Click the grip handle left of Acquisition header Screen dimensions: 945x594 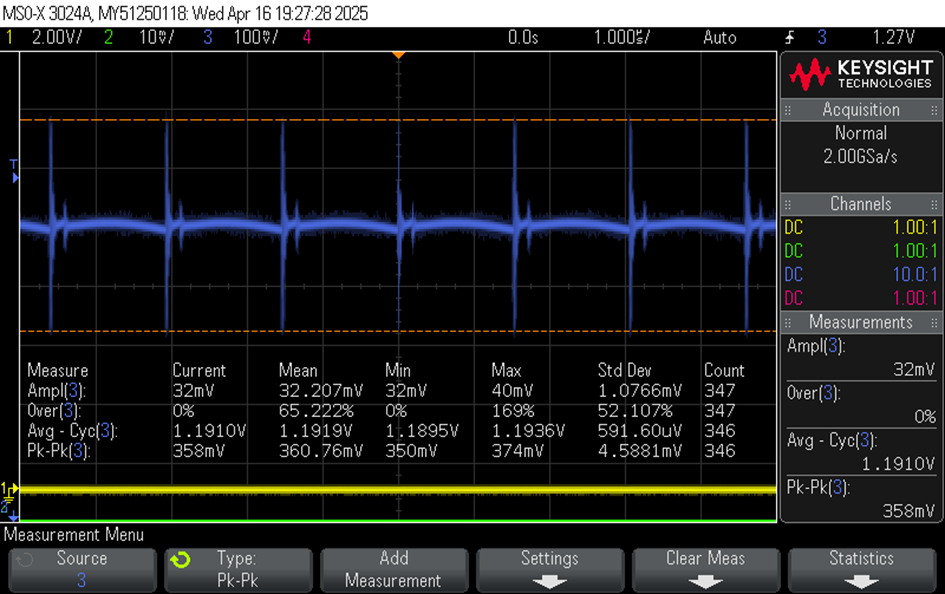789,110
